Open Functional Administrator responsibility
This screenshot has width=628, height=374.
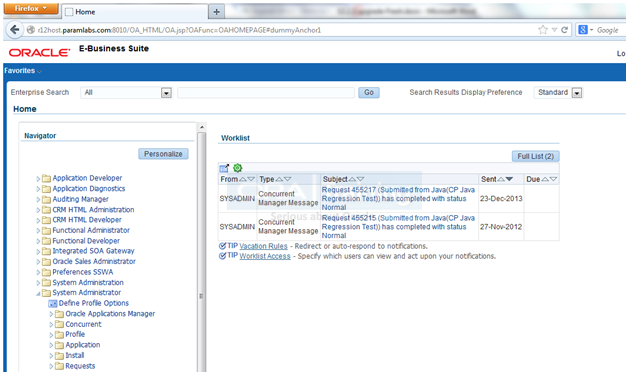[x=91, y=230]
